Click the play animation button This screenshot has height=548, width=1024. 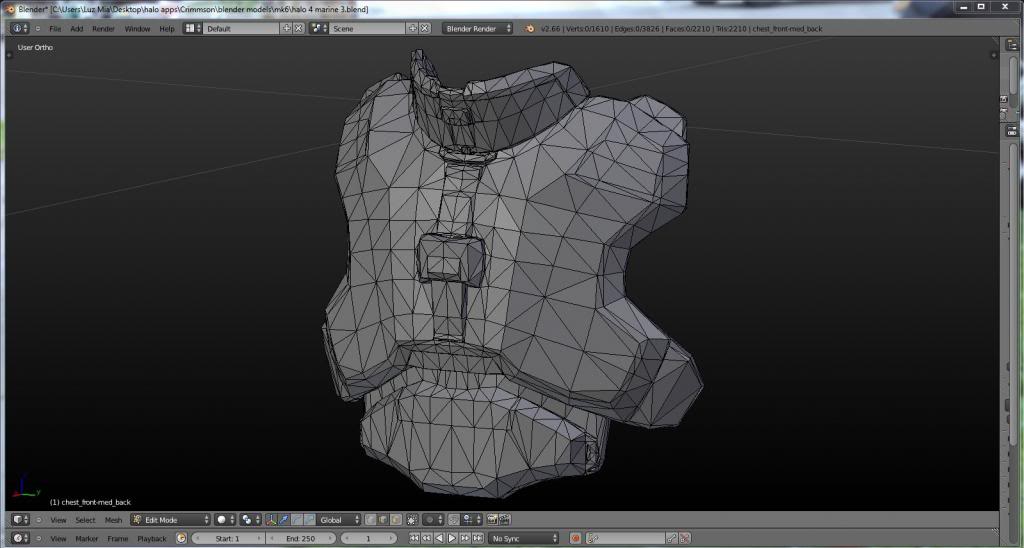pos(450,538)
